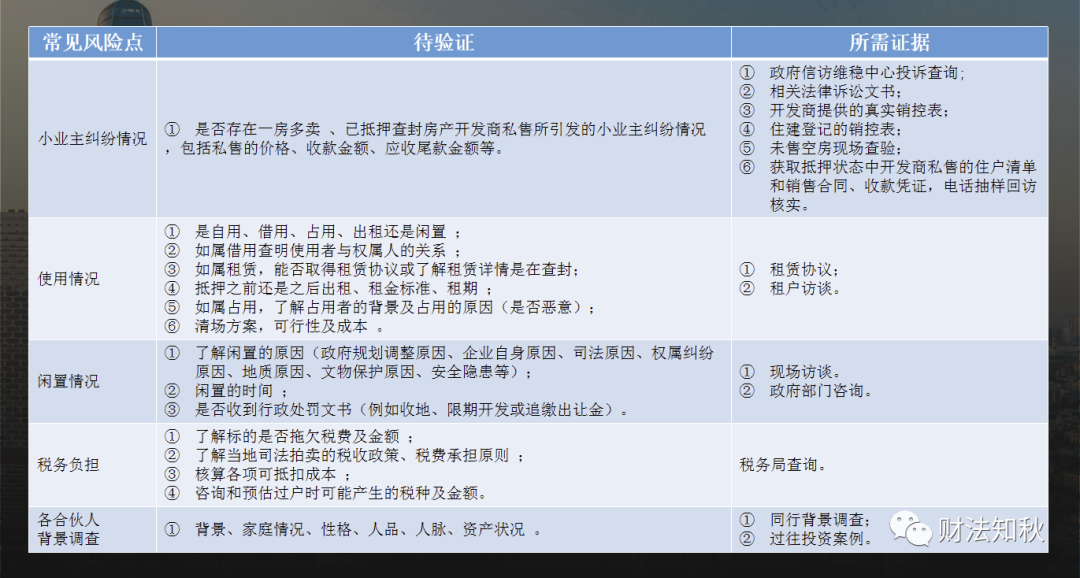Select the 所需证据 column header
1080x578 pixels.
click(x=889, y=42)
